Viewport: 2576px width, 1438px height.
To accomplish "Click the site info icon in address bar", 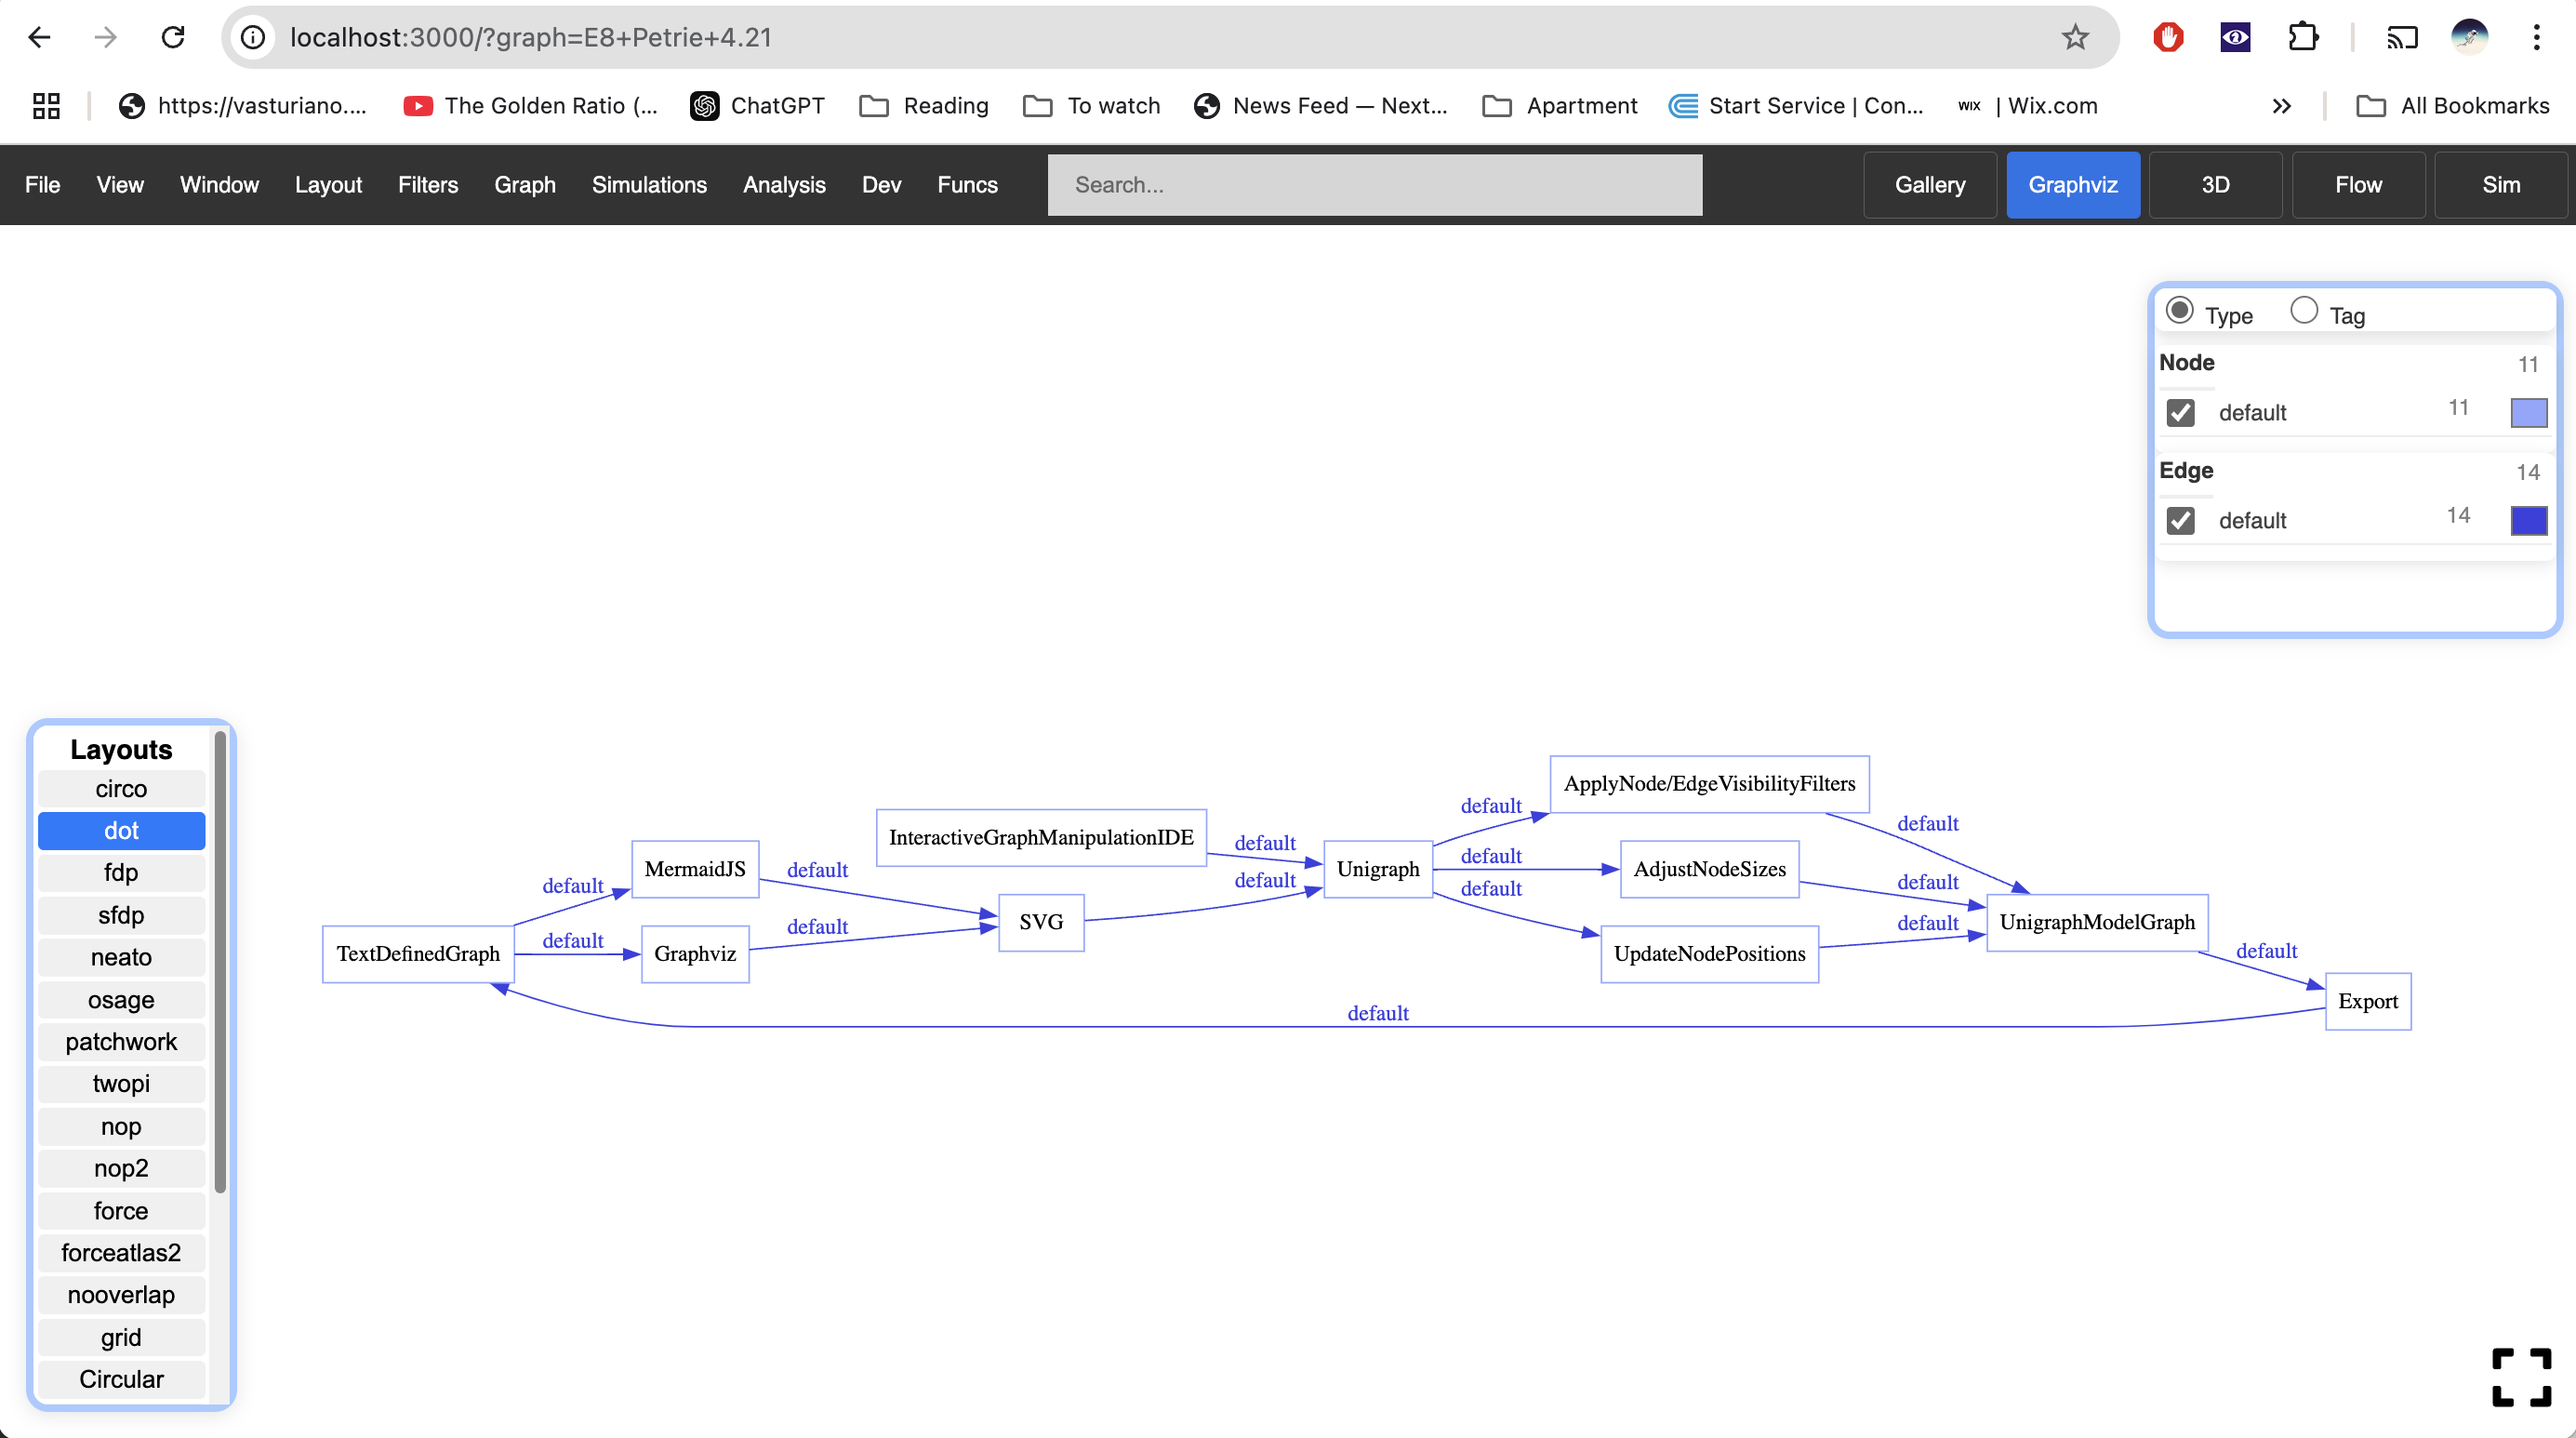I will pyautogui.click(x=253, y=37).
